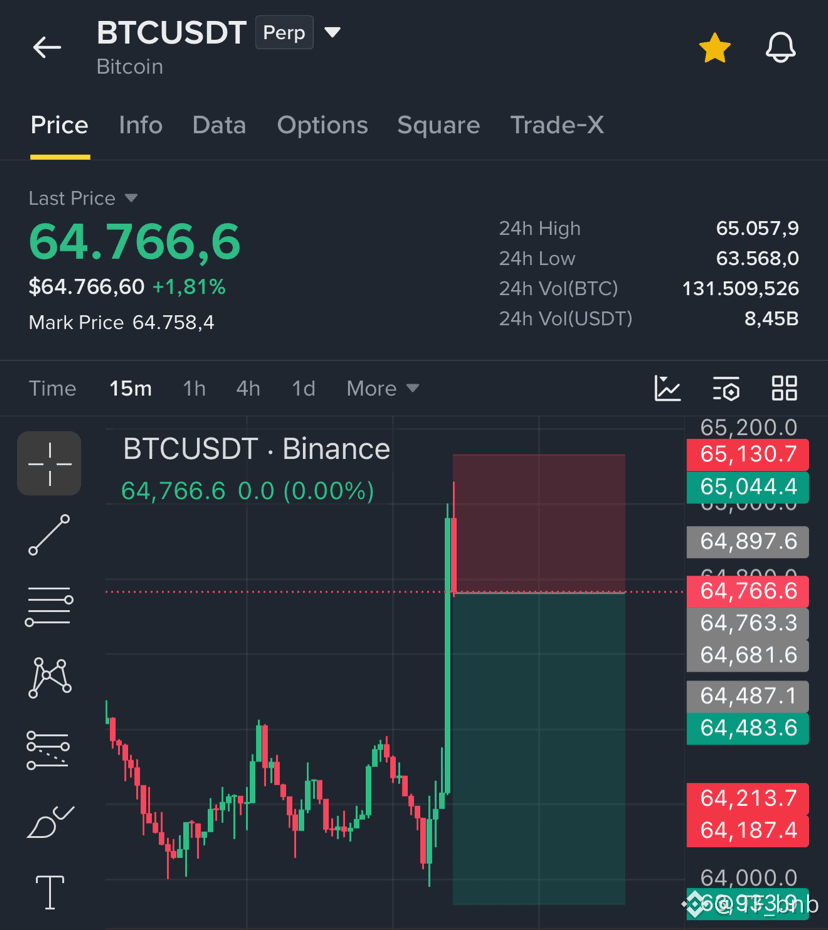
Task: Select the 15m interval
Action: 130,388
